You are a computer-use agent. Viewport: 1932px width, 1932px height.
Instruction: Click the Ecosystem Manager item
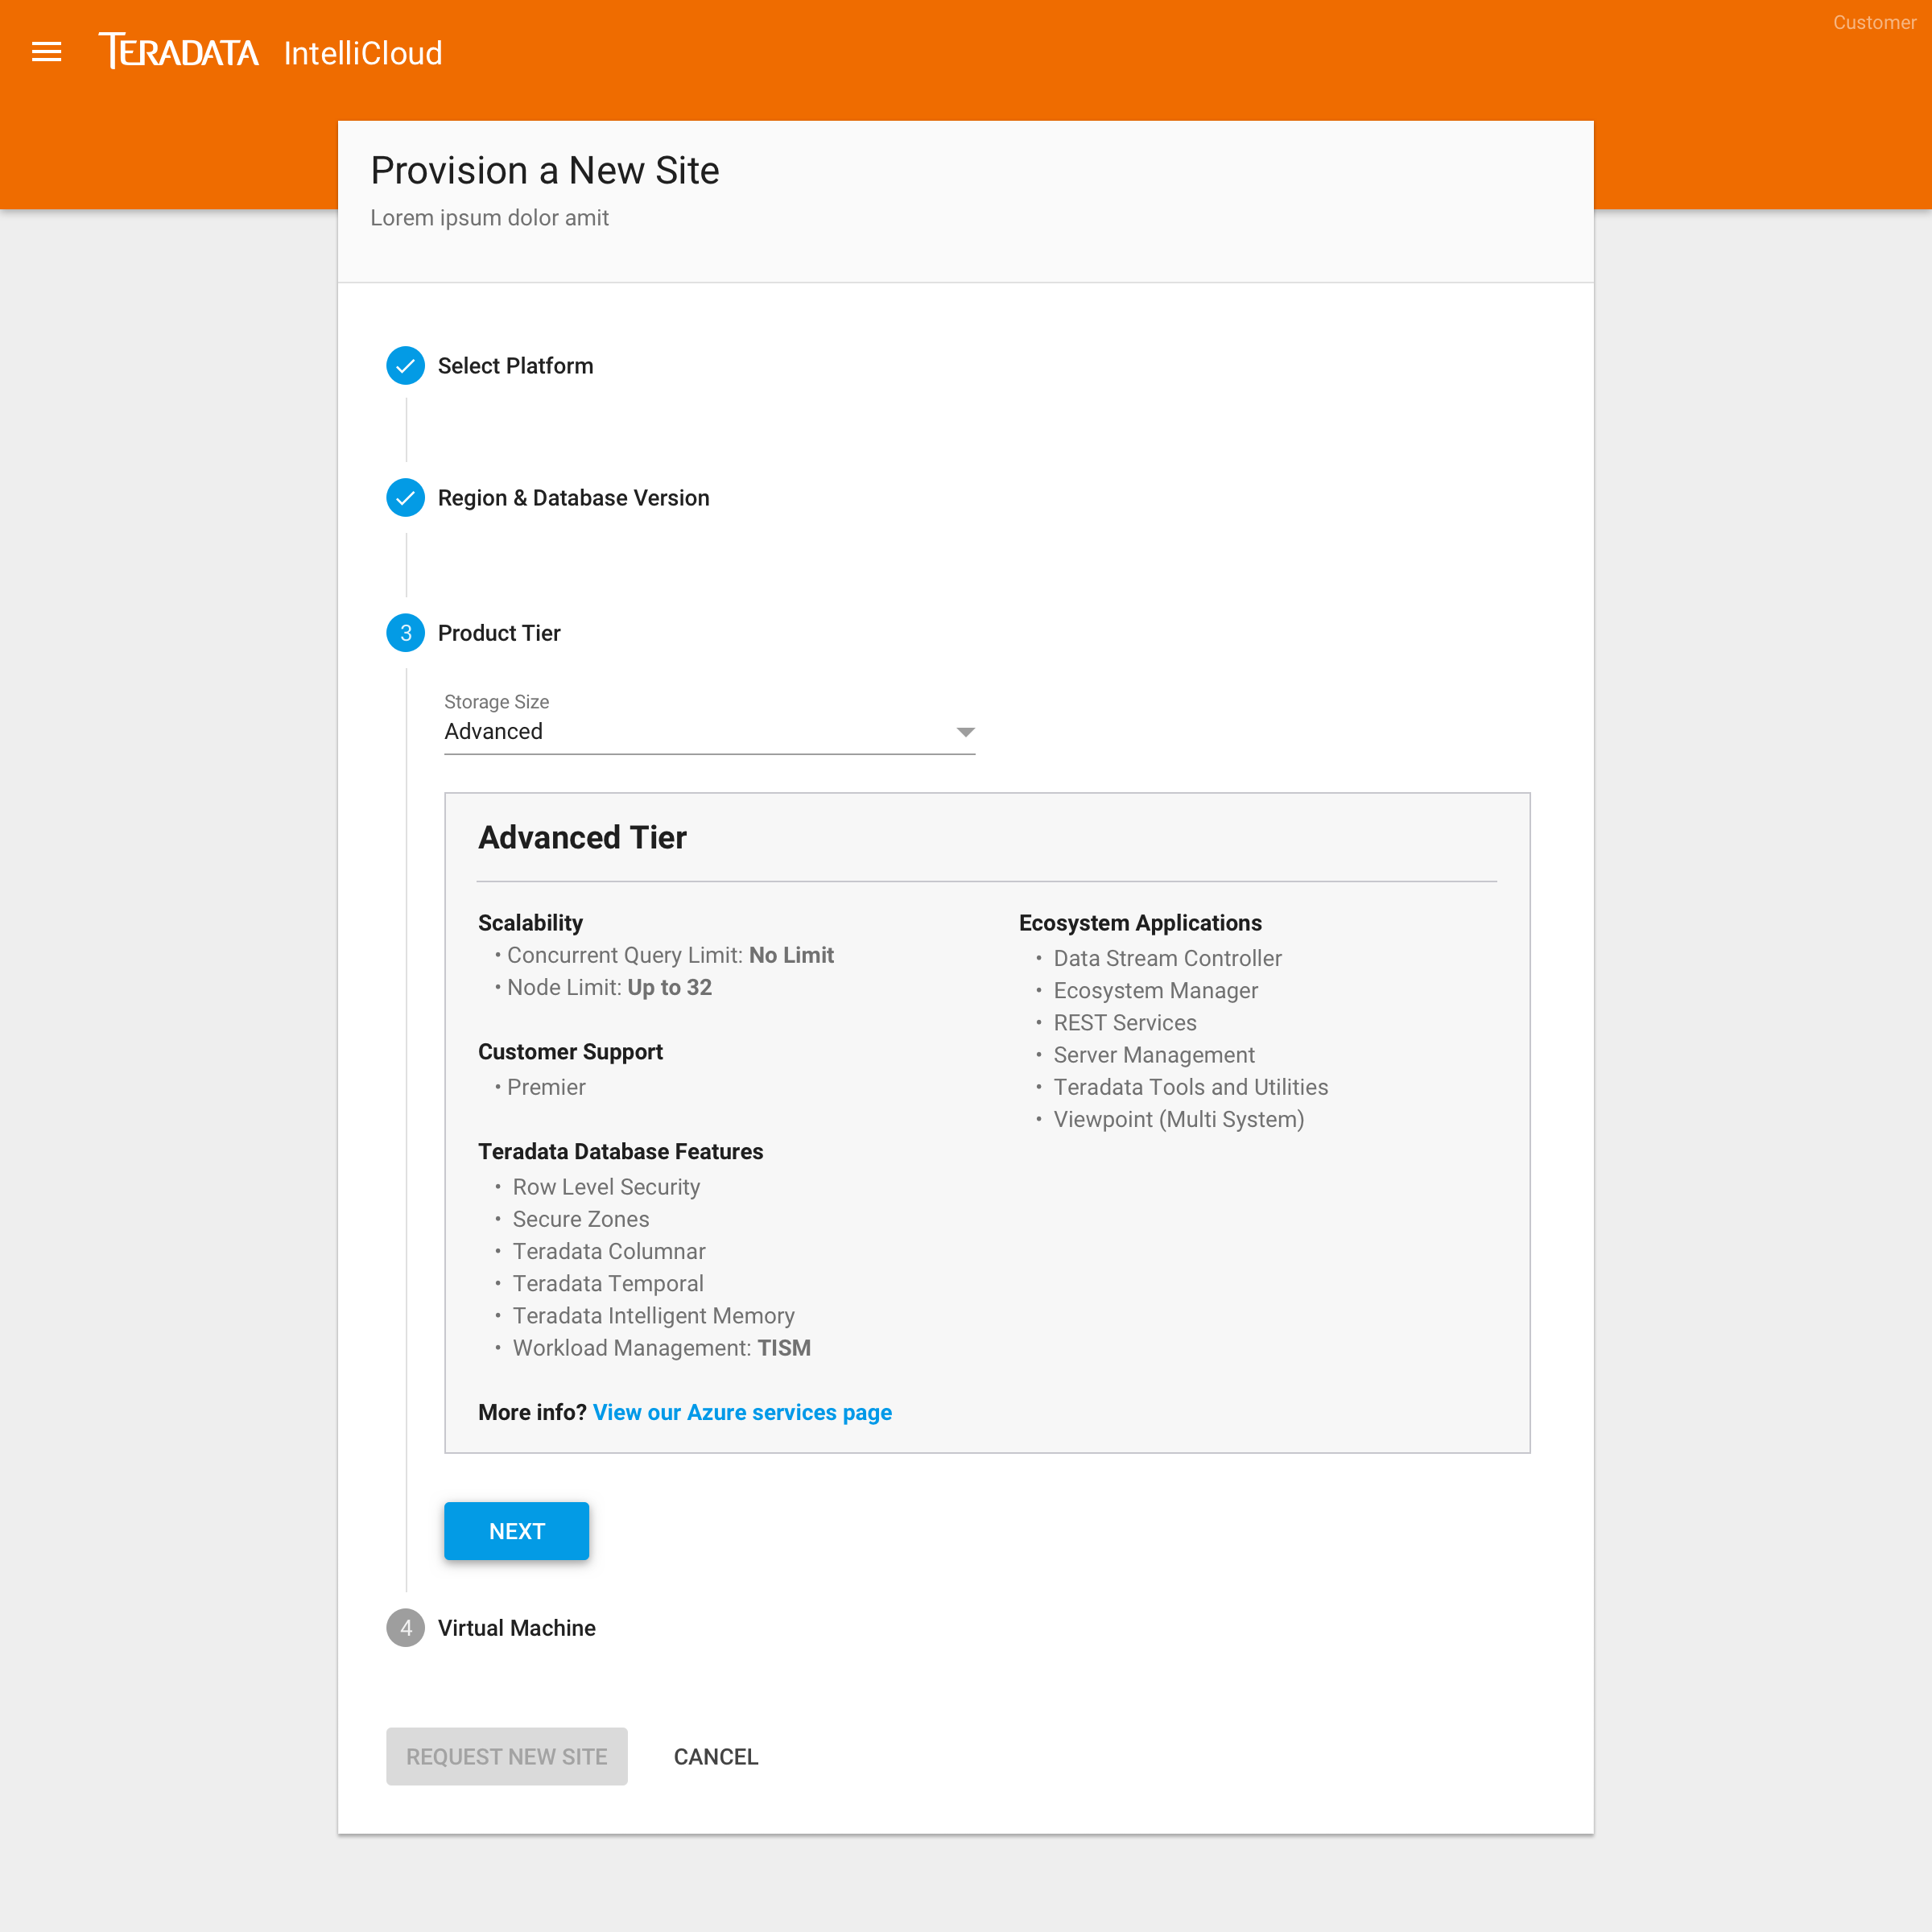click(x=1155, y=990)
